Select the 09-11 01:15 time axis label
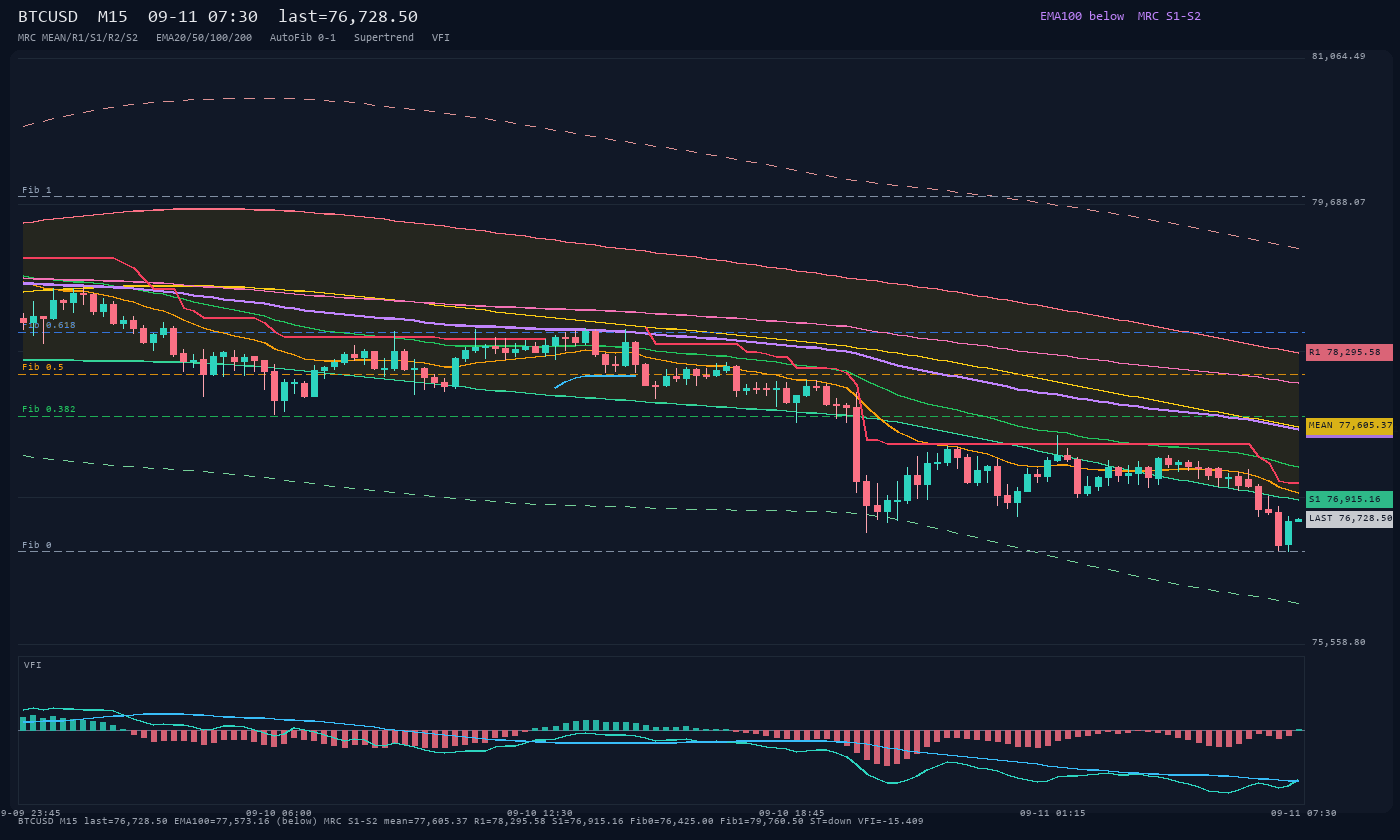The height and width of the screenshot is (840, 1400). pyautogui.click(x=1053, y=813)
